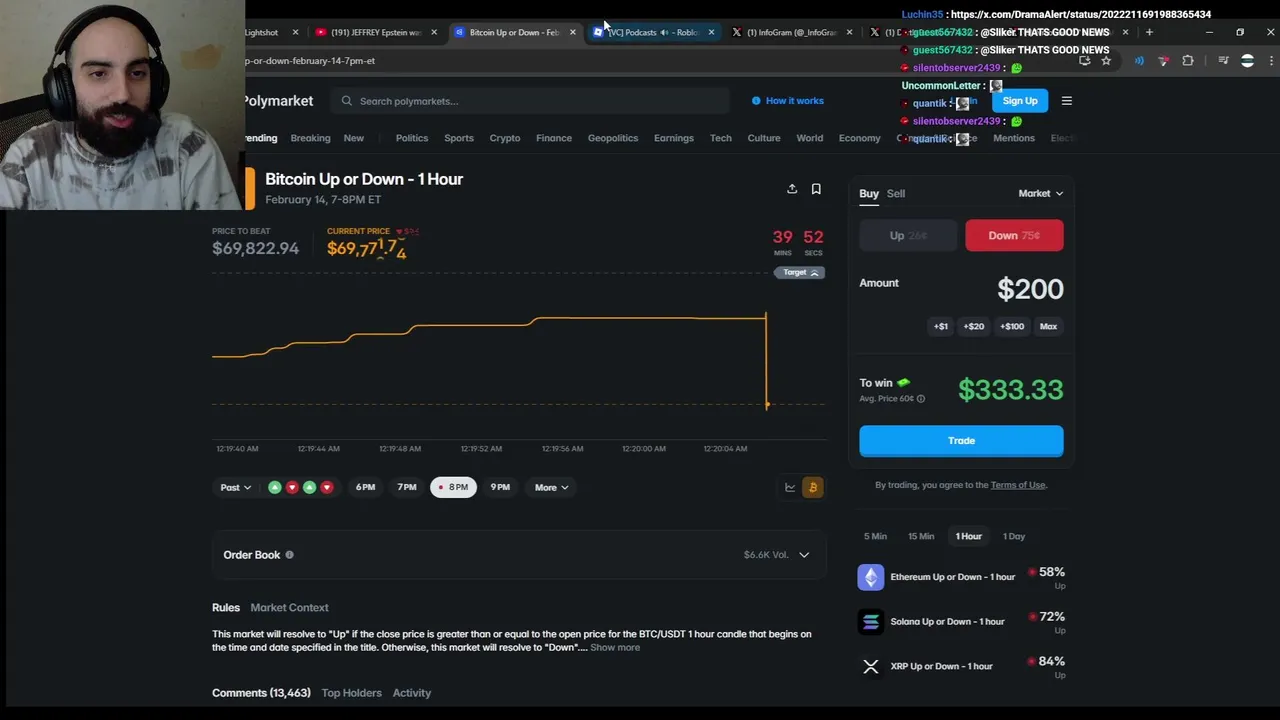Image resolution: width=1280 pixels, height=720 pixels.
Task: Open Solana Up or Down market icon
Action: click(x=871, y=622)
